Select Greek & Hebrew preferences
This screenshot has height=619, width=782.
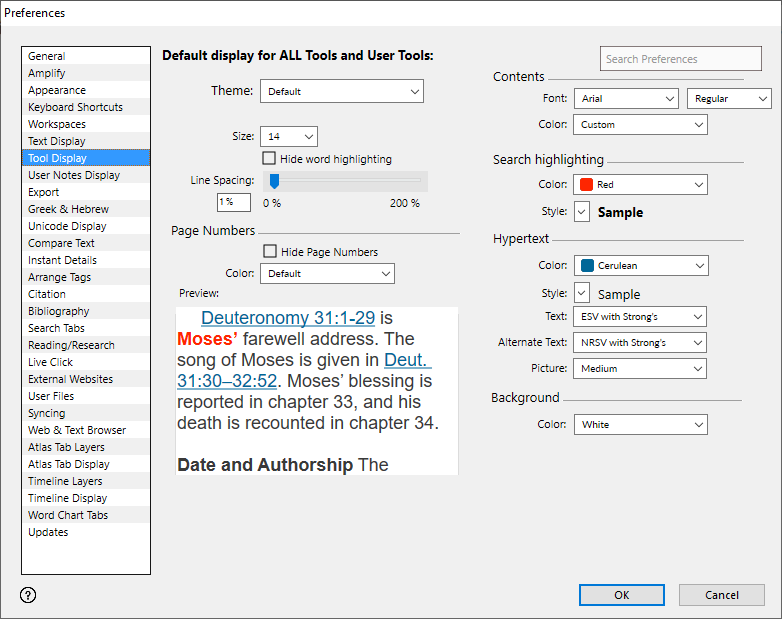click(x=68, y=209)
